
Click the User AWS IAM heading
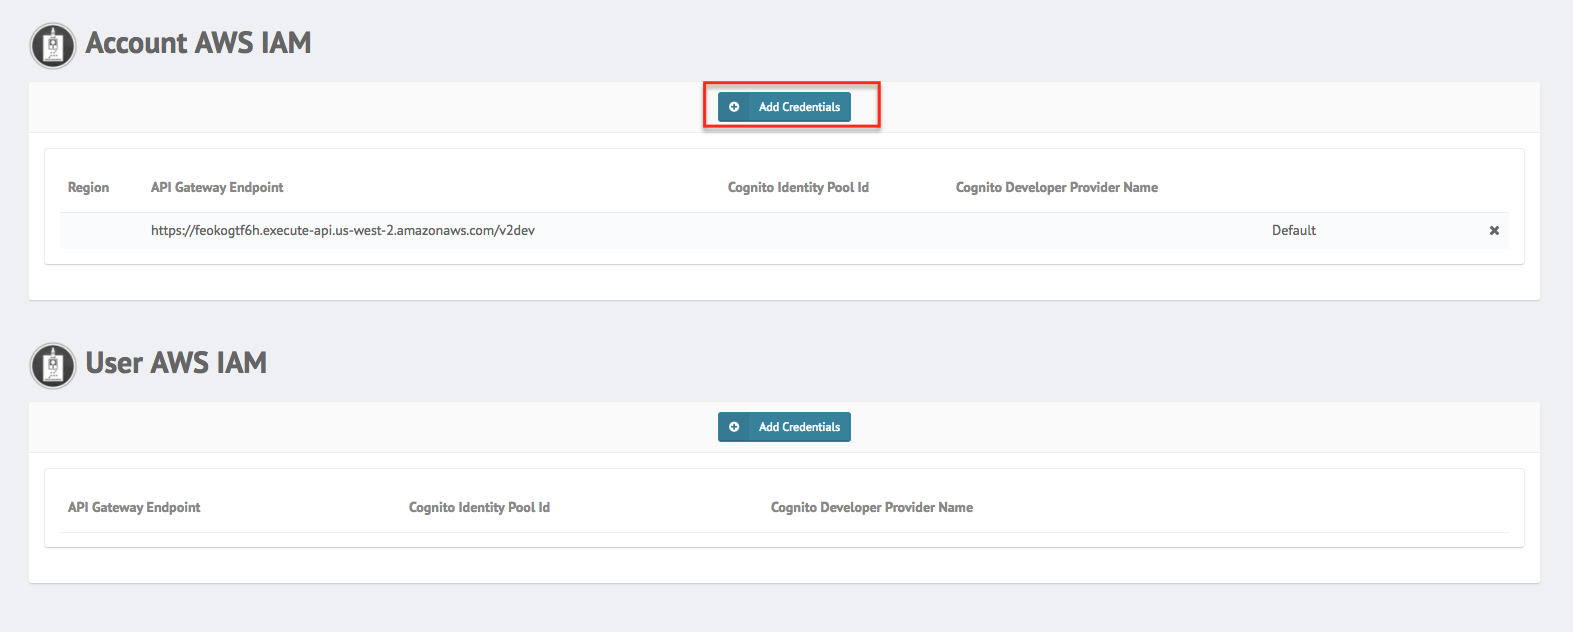pos(176,363)
